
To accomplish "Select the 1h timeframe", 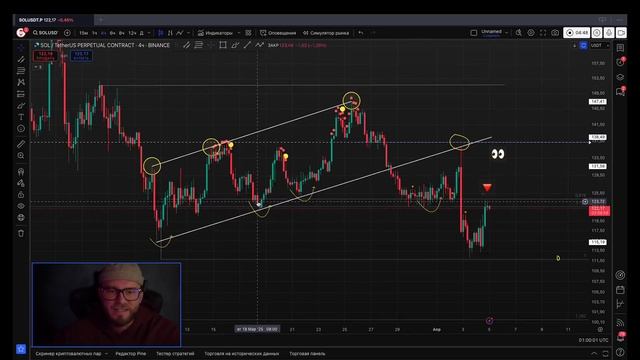I will pos(95,33).
